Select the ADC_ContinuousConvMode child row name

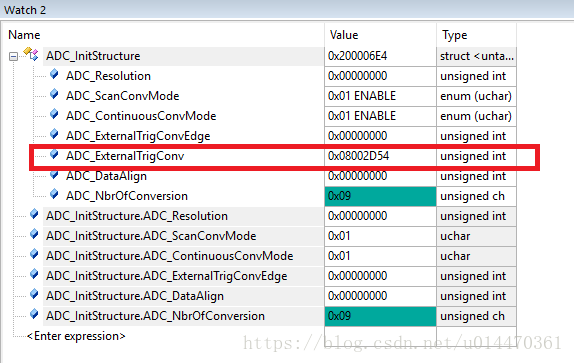141,116
